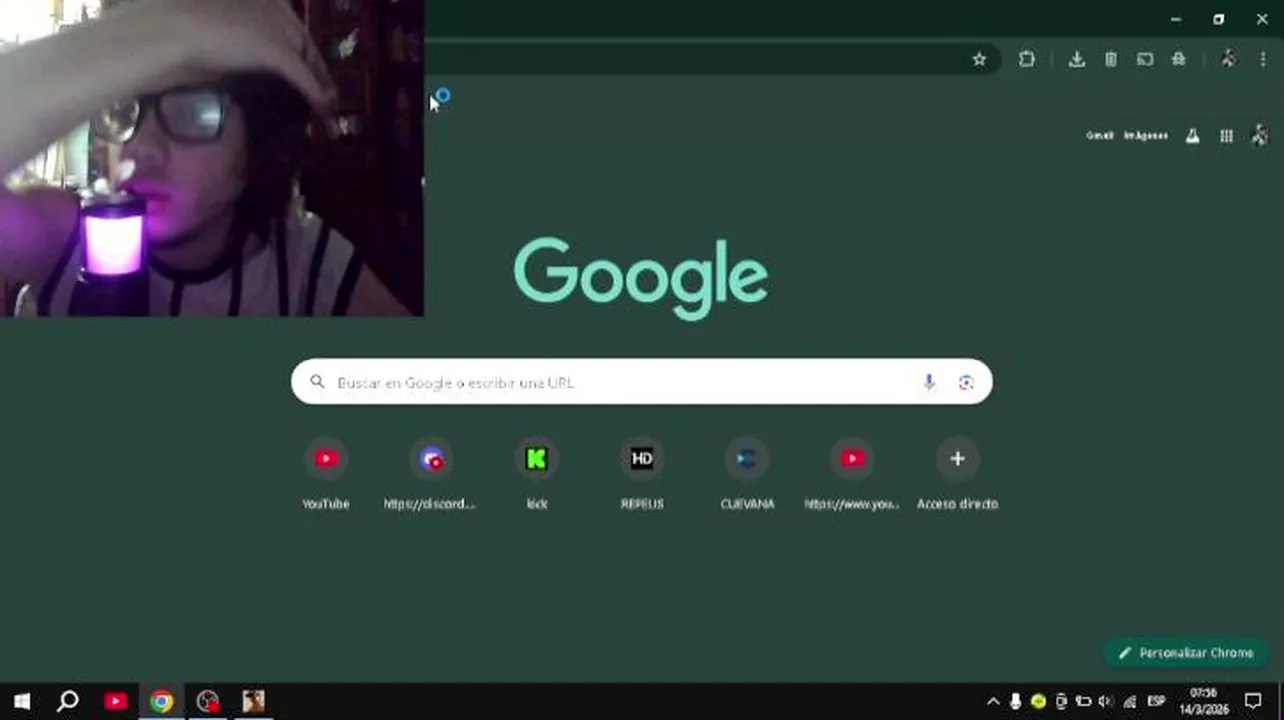Viewport: 1284px width, 720px height.
Task: Click the magnifier icon in search box
Action: 317,382
